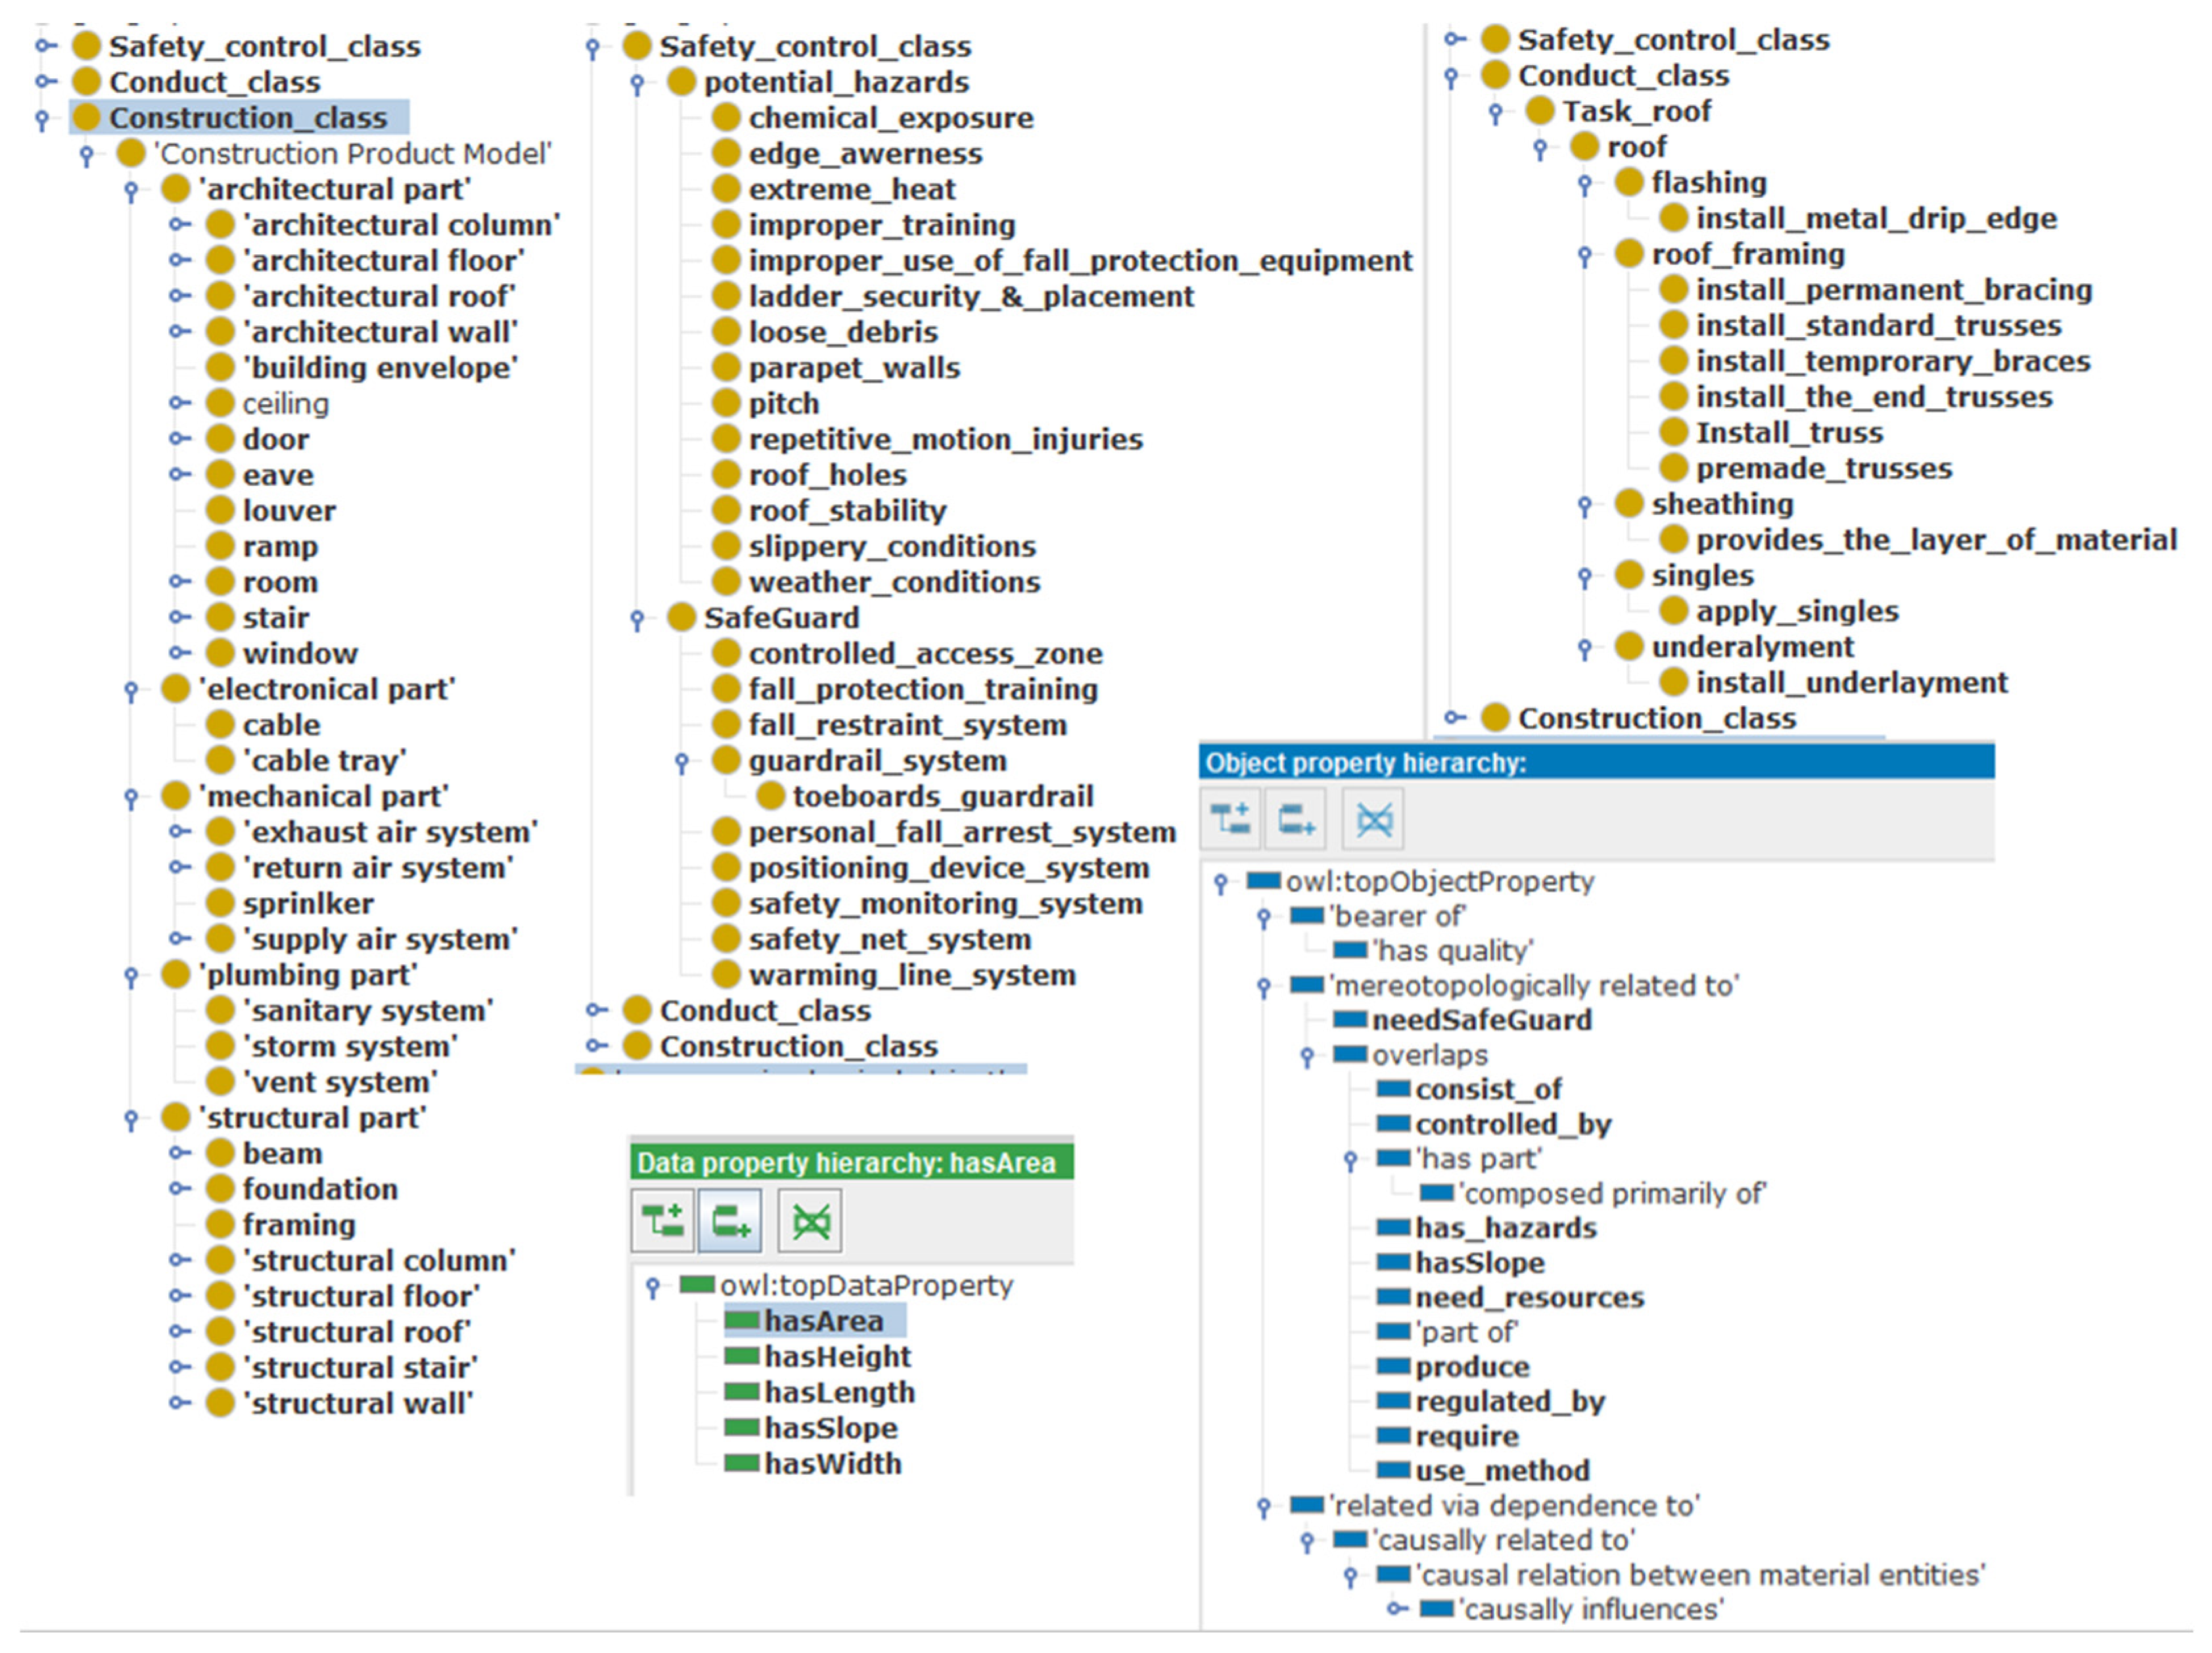
Task: Click blue property icon beside needSafeGuard
Action: (1350, 1020)
